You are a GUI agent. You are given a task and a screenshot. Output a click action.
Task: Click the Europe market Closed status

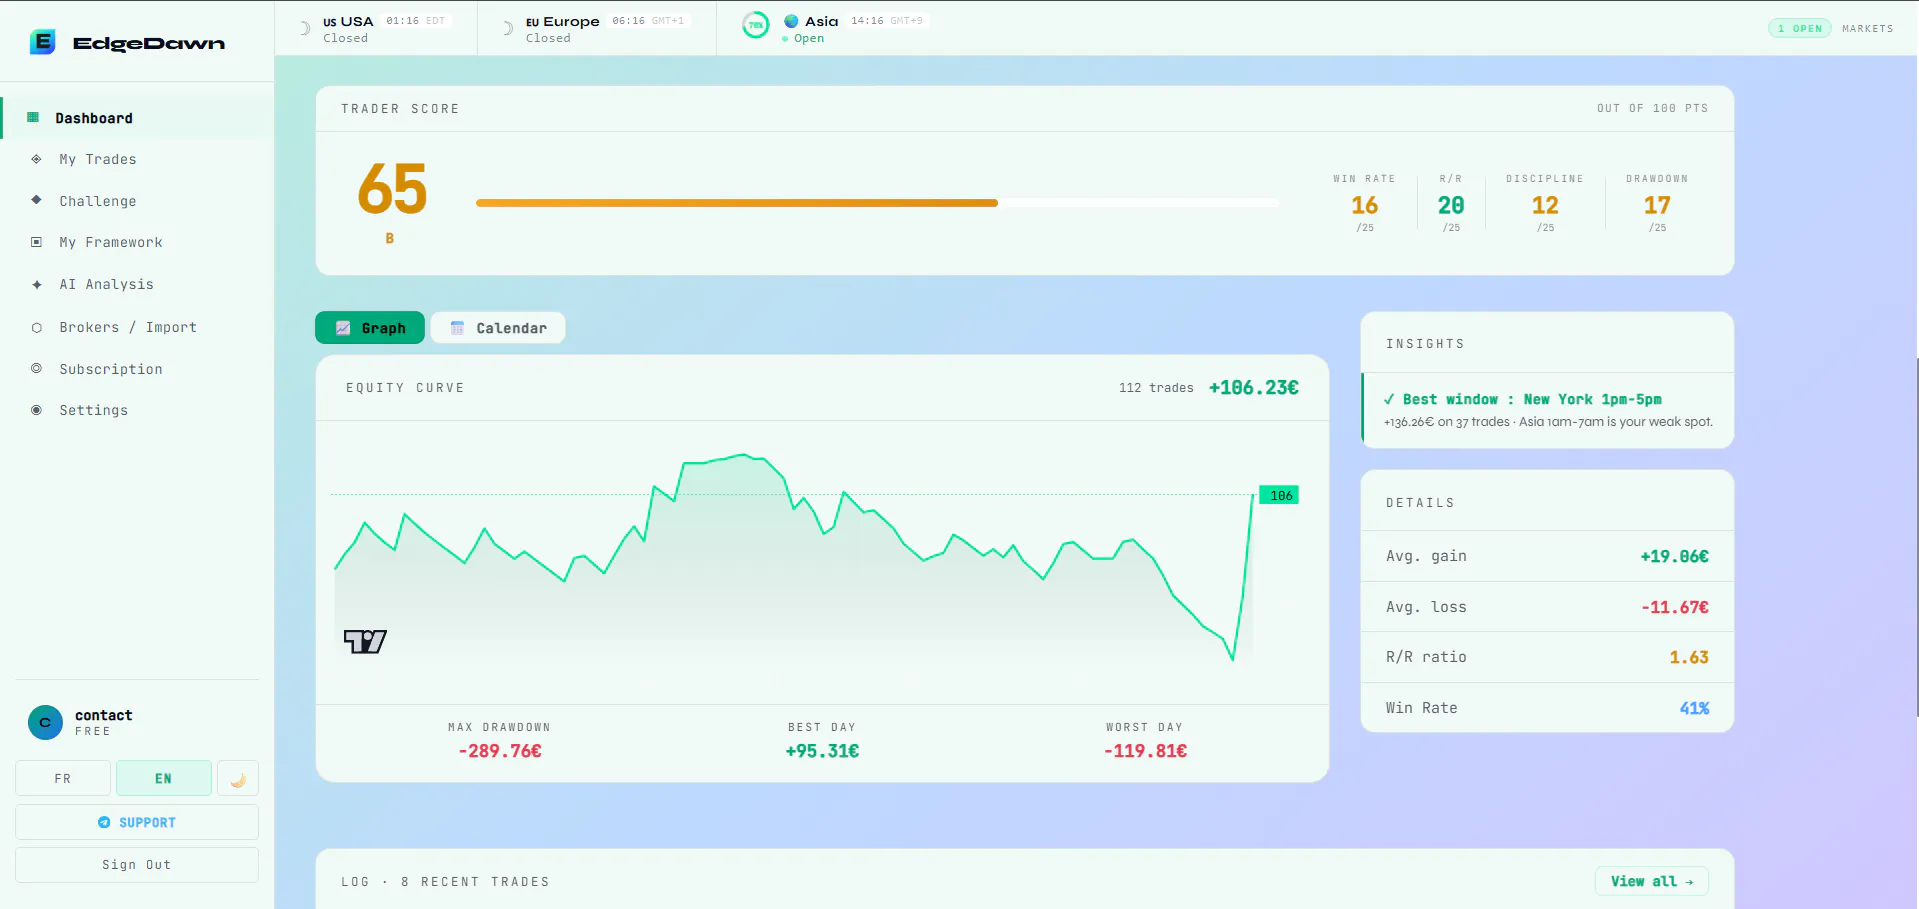click(x=548, y=38)
